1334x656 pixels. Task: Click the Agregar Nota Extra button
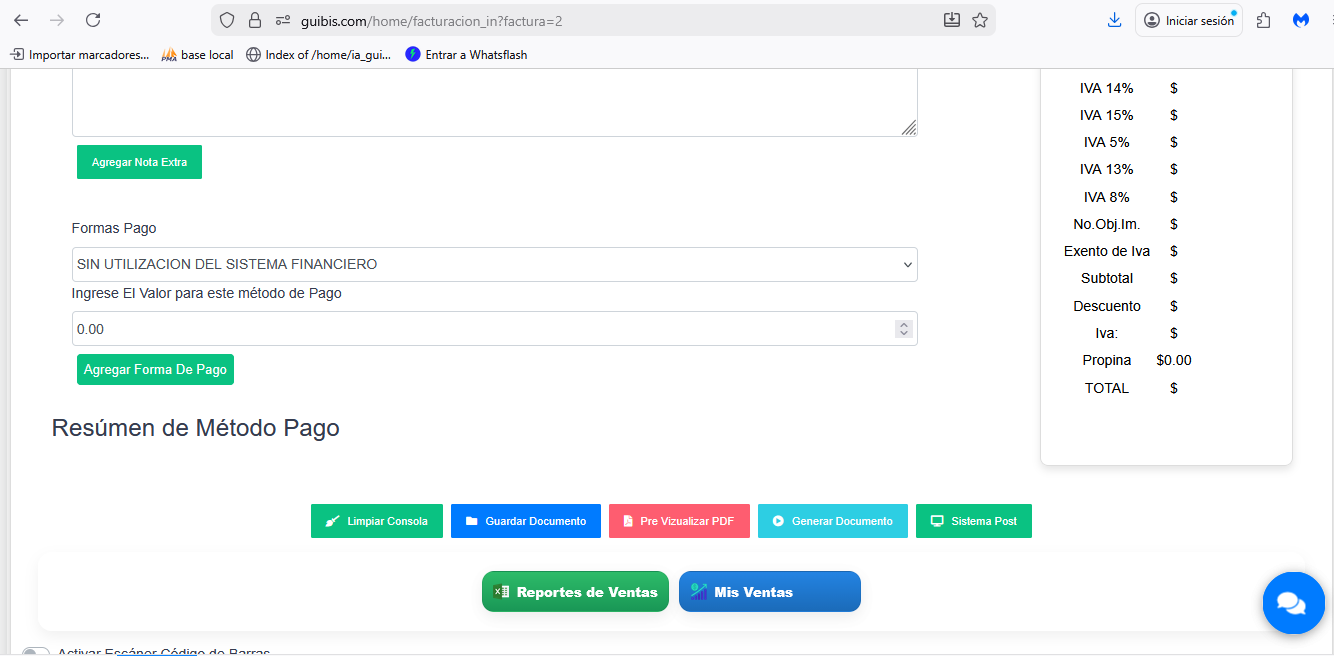139,162
